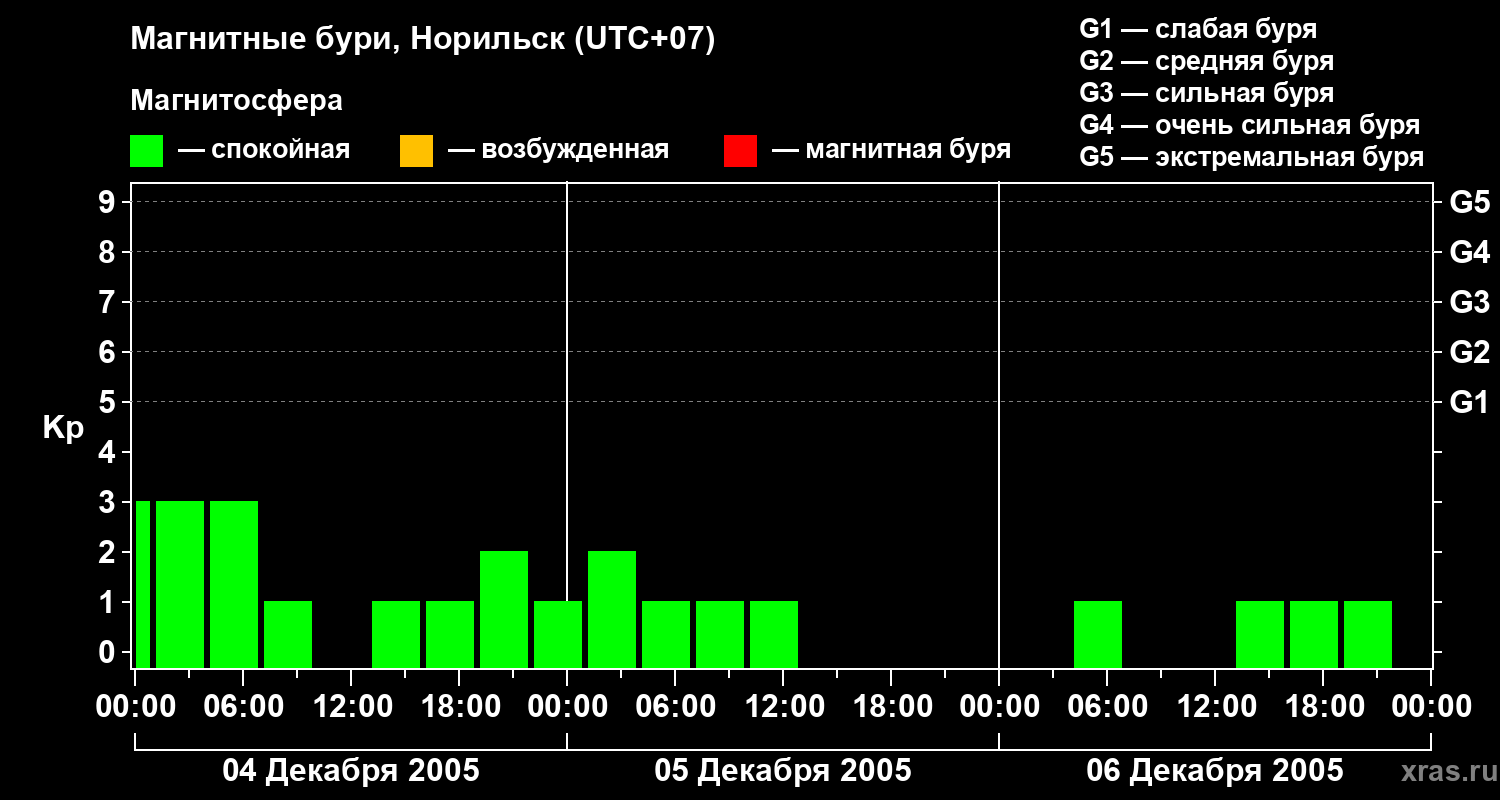Click the '— возбужденная' legend label
The image size is (1500, 800).
click(558, 150)
